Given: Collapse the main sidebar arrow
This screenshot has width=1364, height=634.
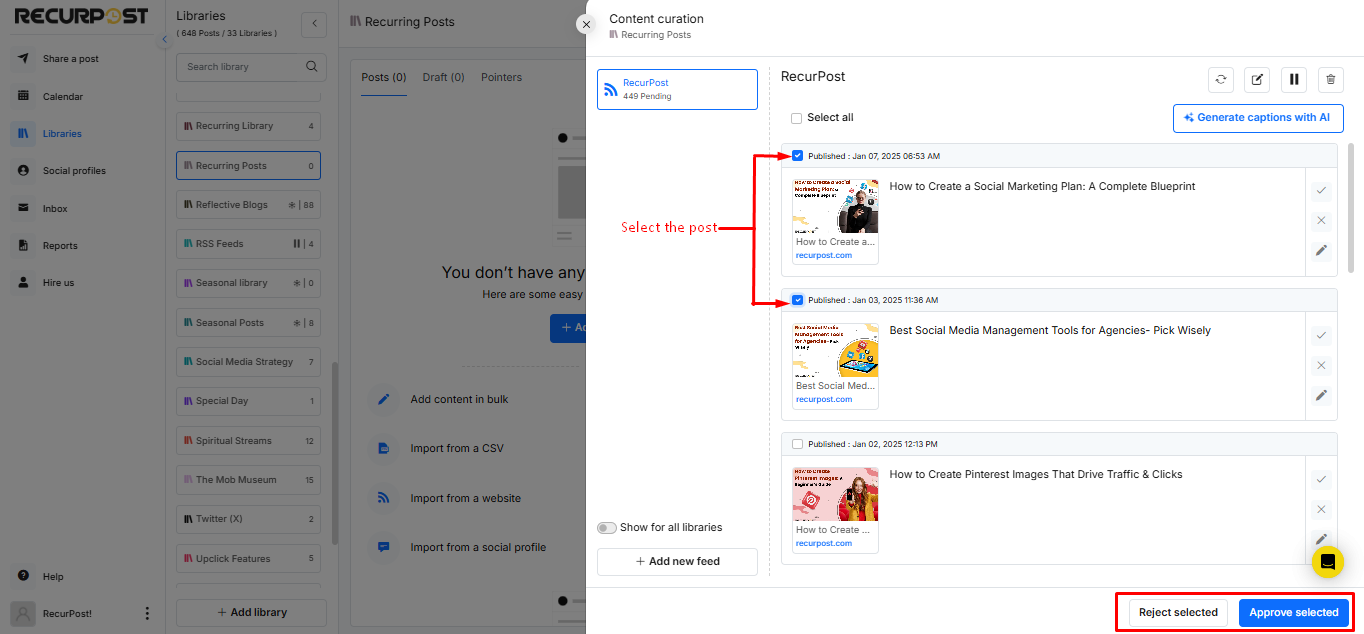Looking at the screenshot, I should pos(164,39).
